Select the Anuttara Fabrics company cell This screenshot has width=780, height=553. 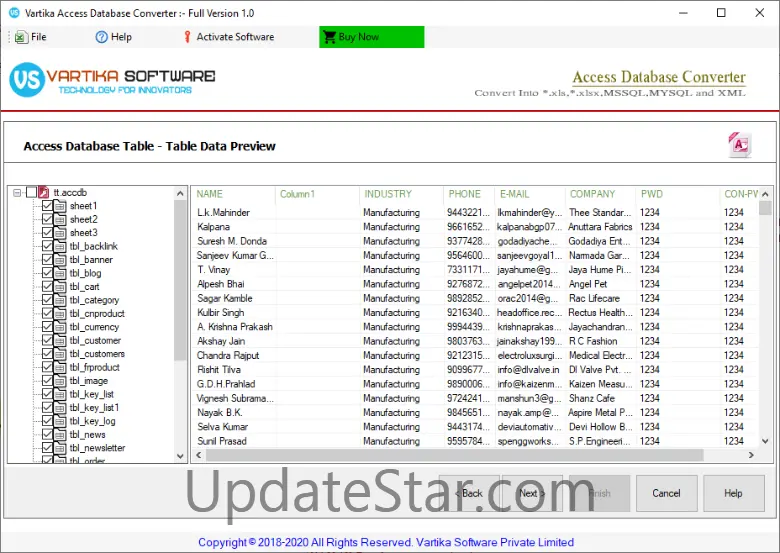click(x=600, y=227)
